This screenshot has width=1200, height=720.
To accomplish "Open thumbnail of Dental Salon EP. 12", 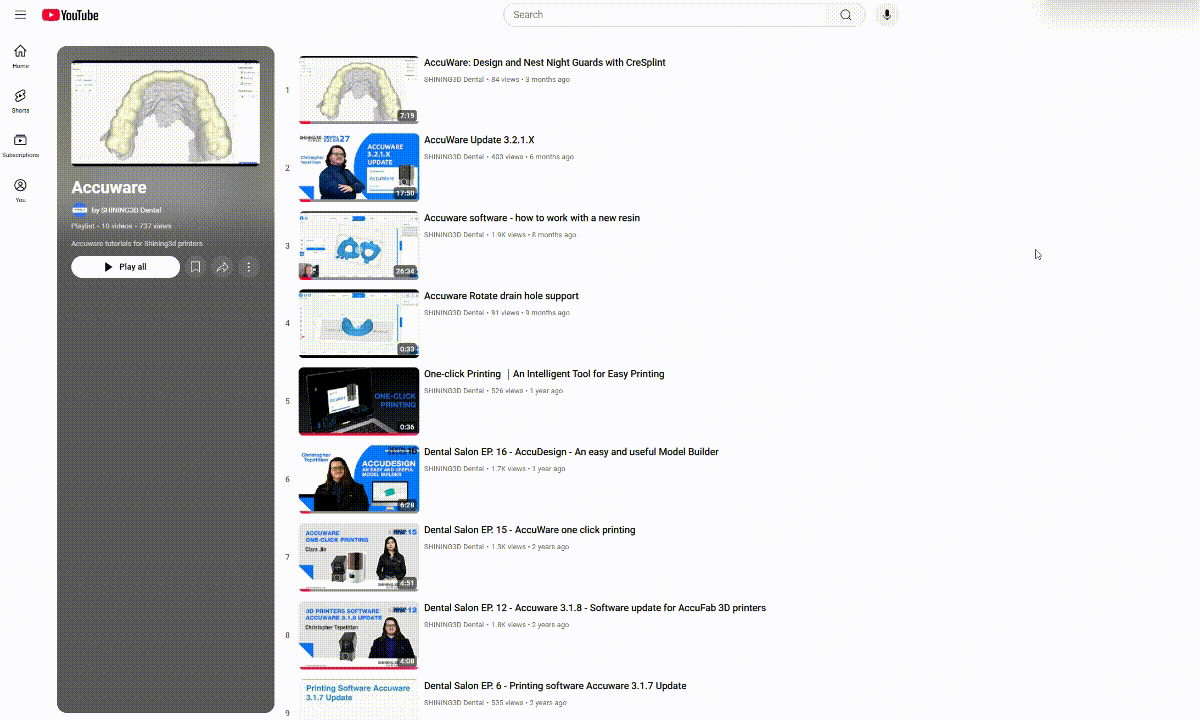I will tap(359, 636).
